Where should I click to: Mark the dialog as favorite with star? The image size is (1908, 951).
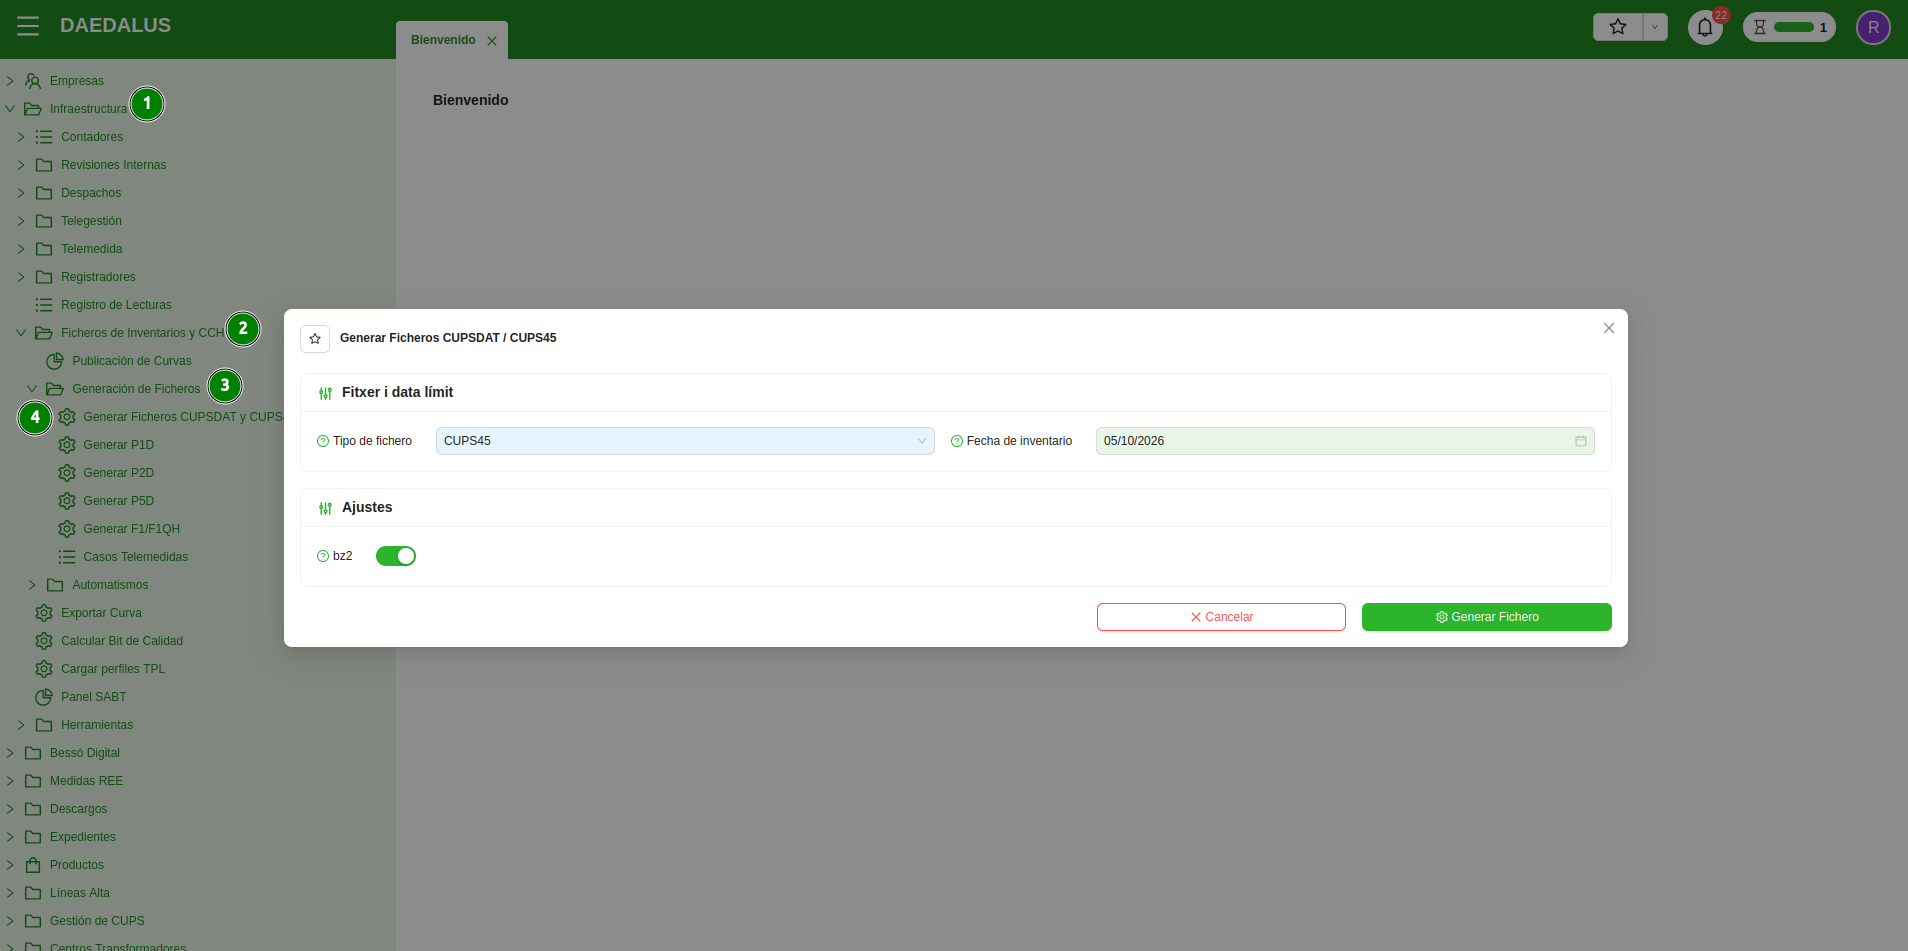[x=315, y=339]
